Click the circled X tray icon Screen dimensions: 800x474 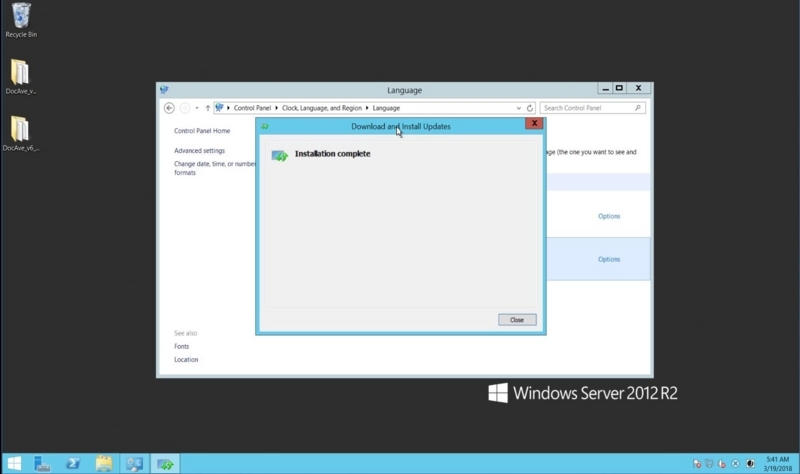click(735, 463)
